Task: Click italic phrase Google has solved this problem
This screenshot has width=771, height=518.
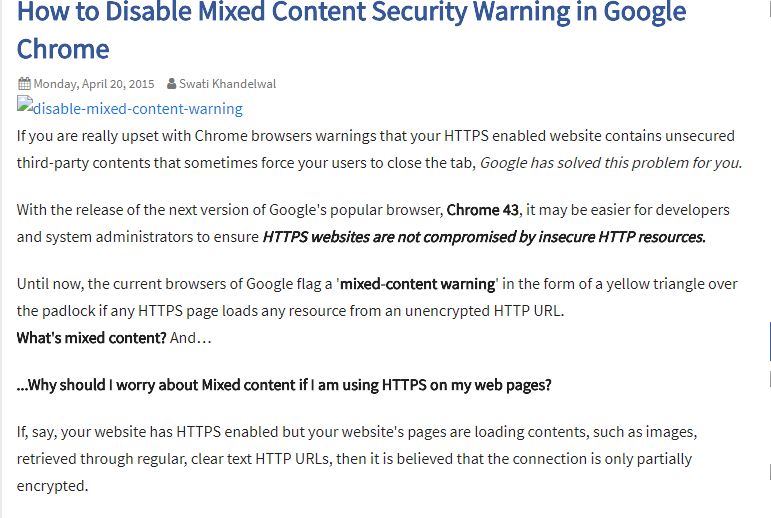Action: point(585,163)
